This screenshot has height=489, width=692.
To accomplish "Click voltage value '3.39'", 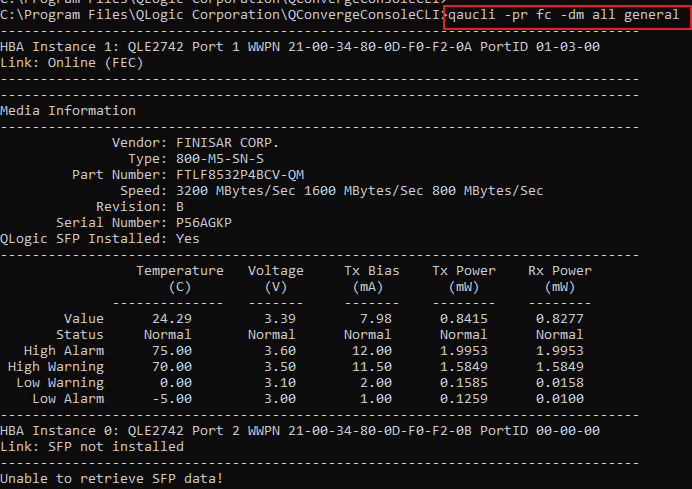I will pyautogui.click(x=280, y=319).
